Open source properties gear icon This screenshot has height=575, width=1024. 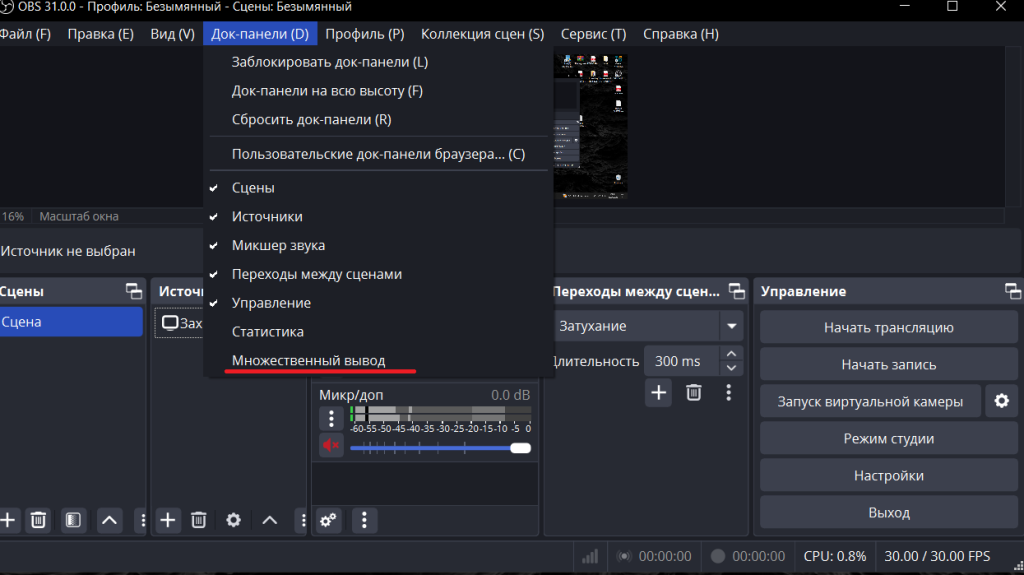click(233, 520)
